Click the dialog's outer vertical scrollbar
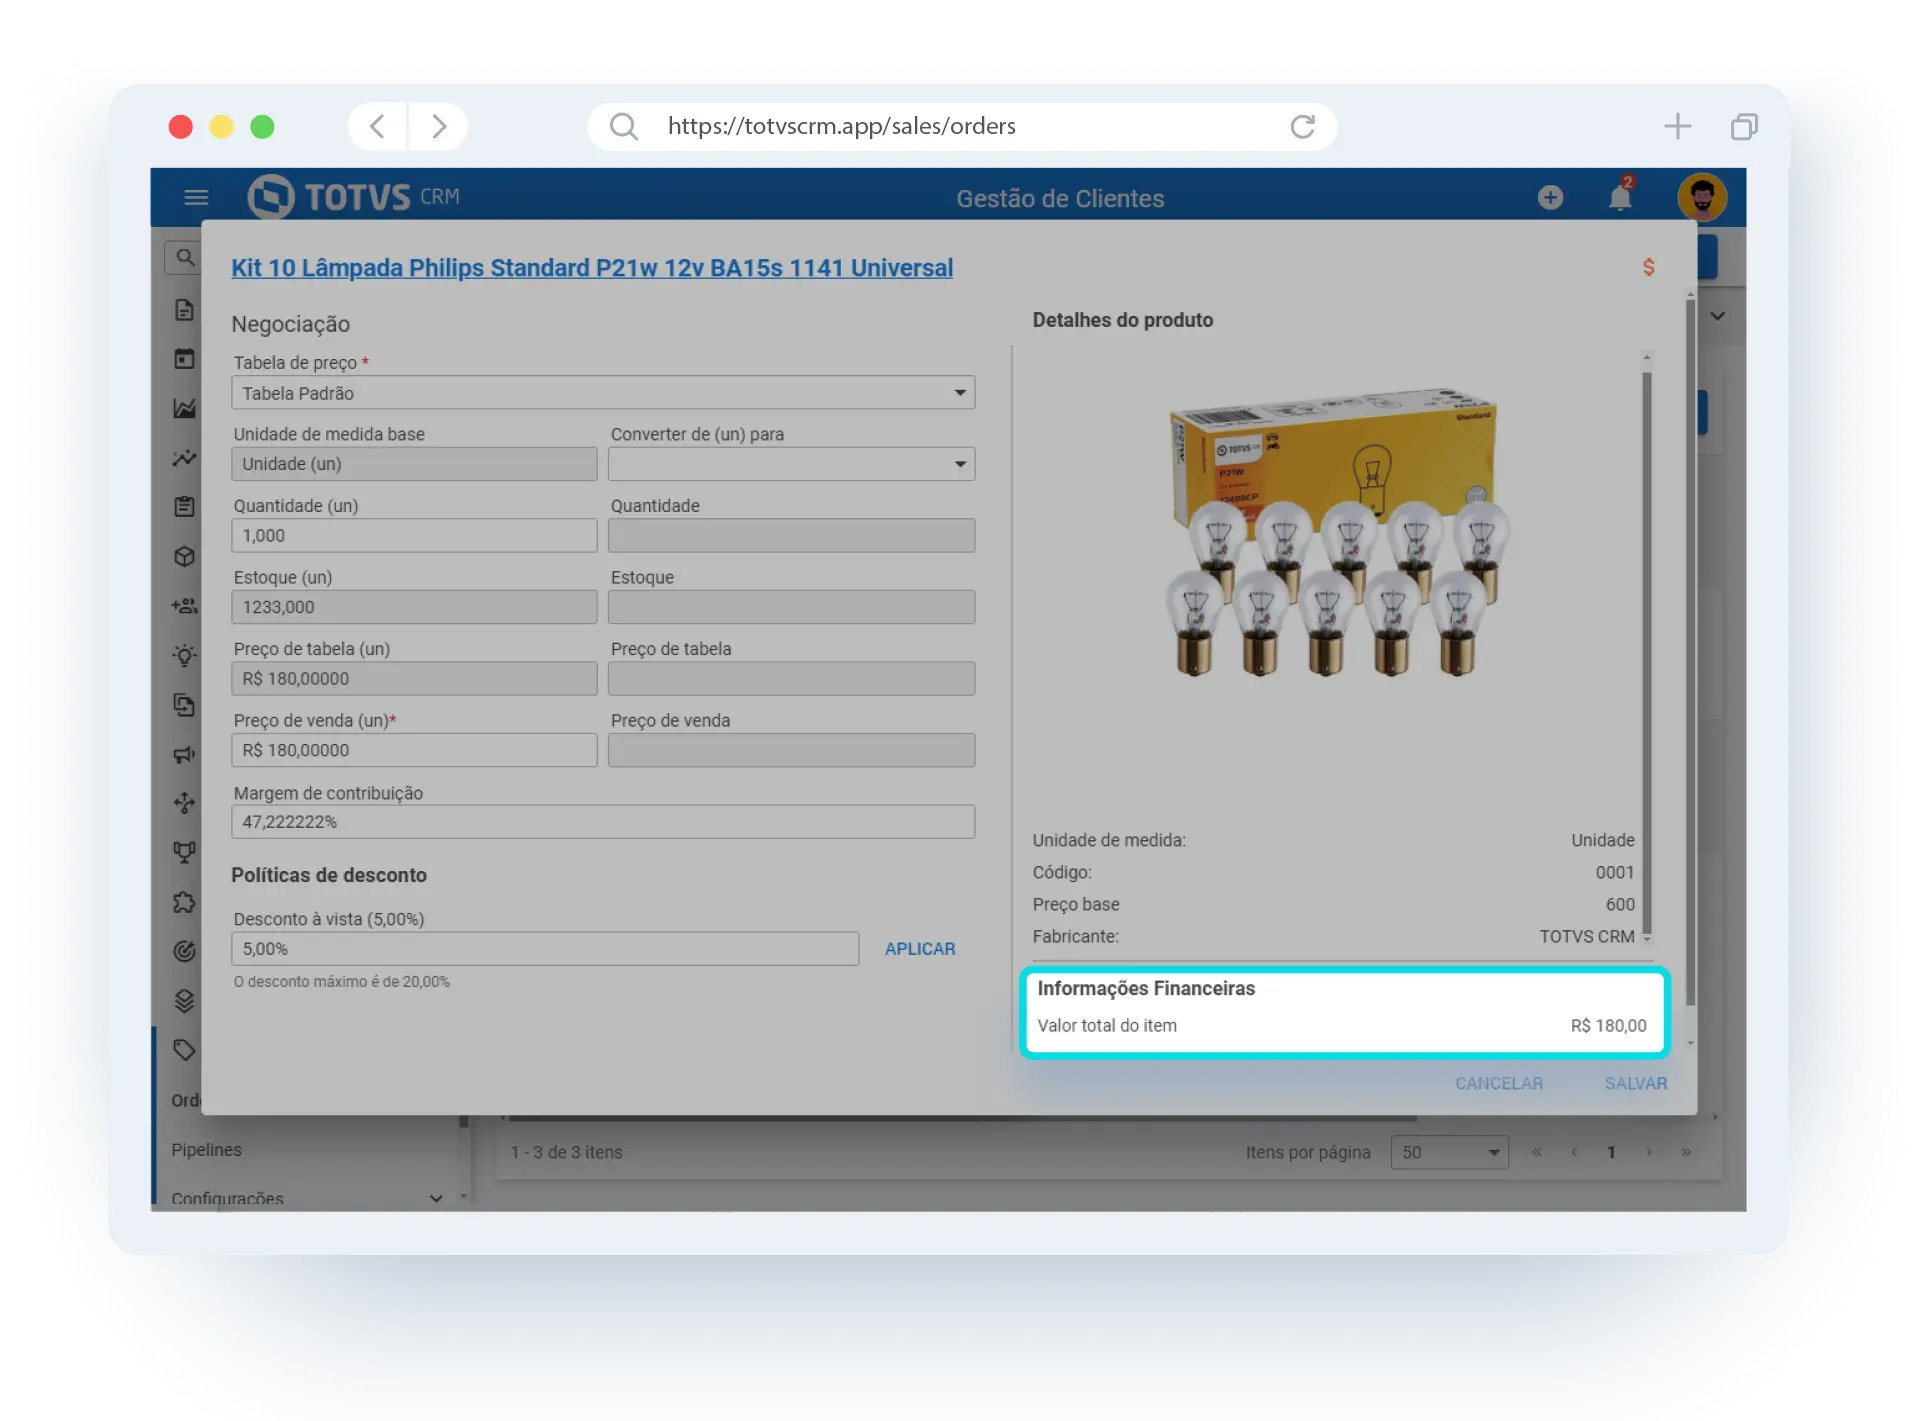 (x=1690, y=650)
